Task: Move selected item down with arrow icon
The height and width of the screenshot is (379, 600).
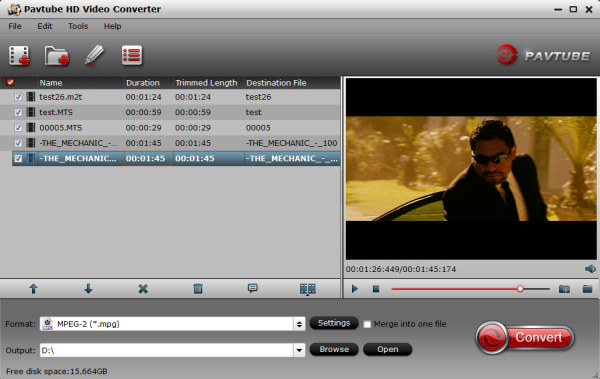Action: tap(88, 289)
